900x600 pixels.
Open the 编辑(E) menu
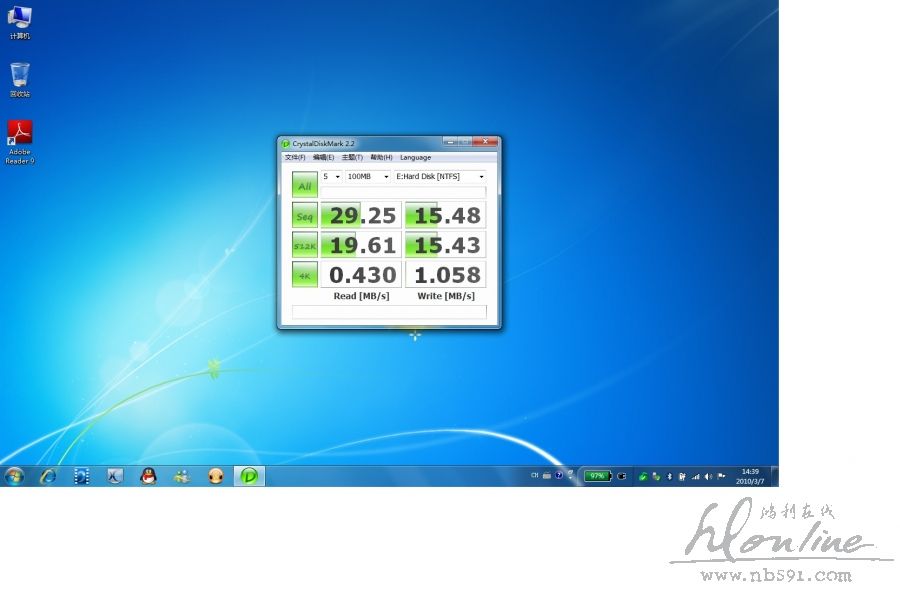[x=323, y=157]
